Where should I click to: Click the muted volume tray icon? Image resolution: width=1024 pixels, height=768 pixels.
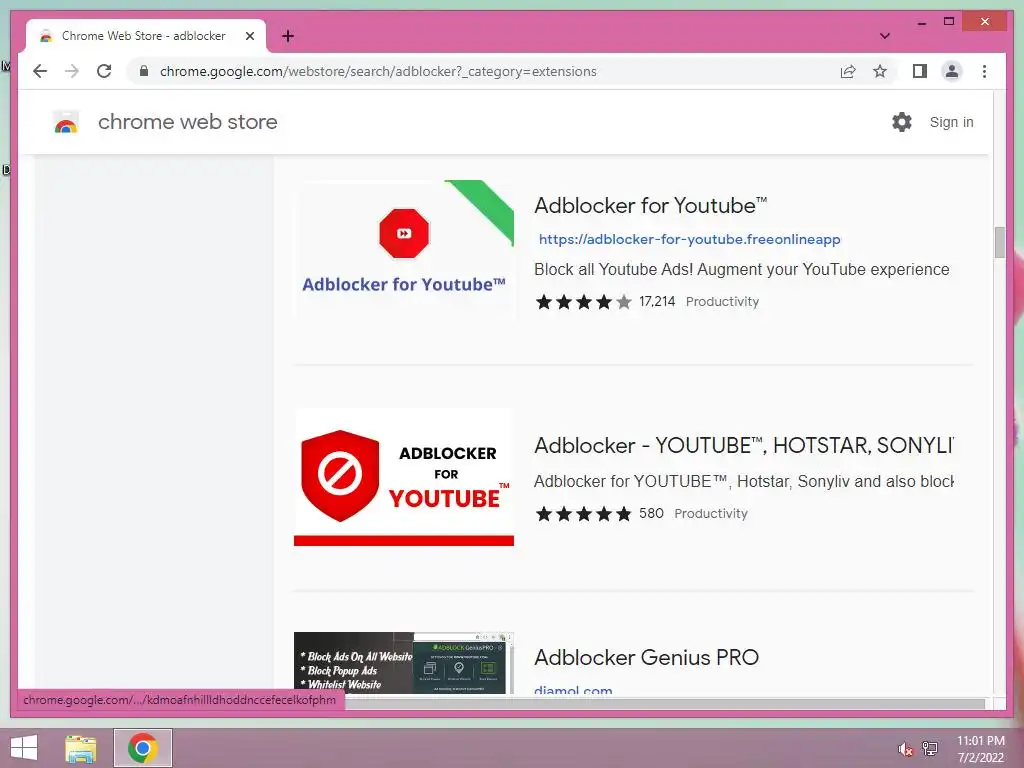(x=906, y=749)
